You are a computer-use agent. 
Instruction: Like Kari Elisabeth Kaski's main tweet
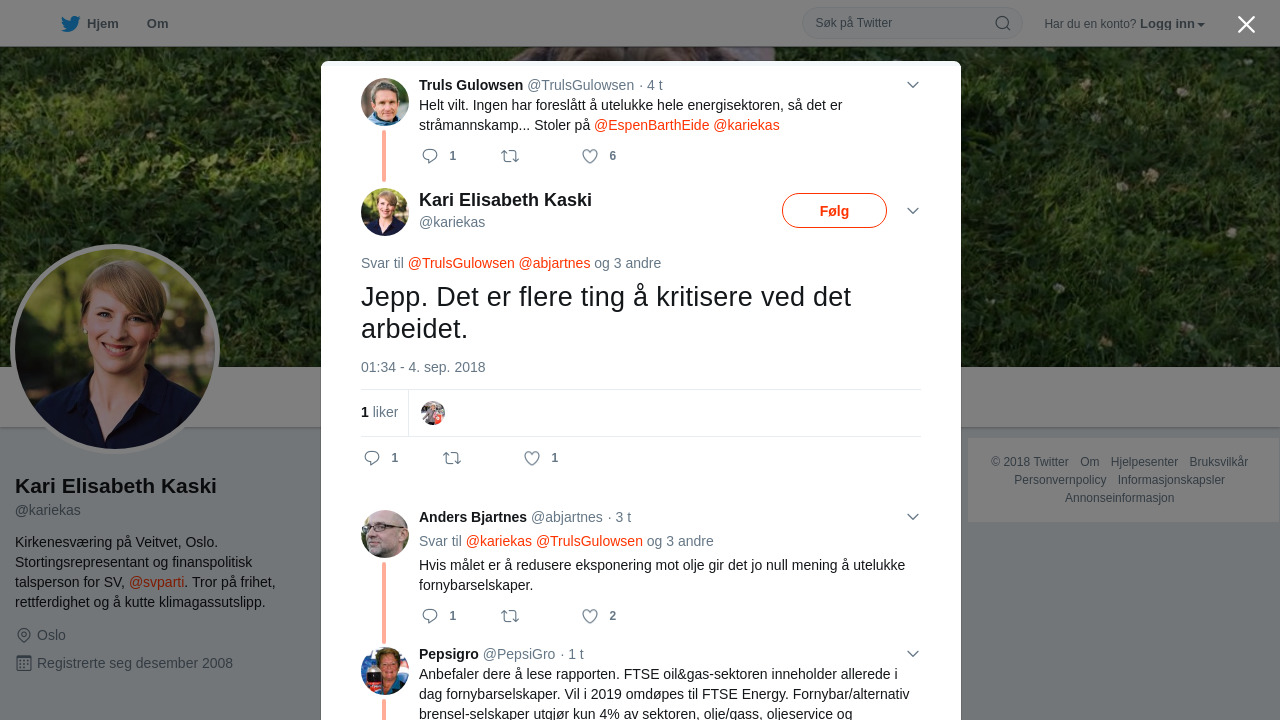[532, 458]
